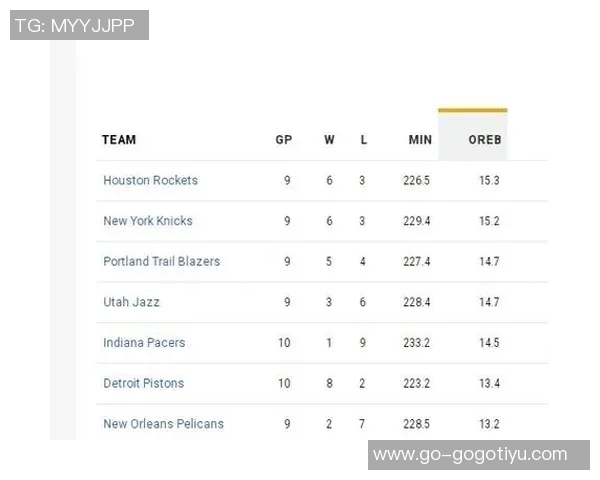Screen dimensions: 600x480
Task: Select the Utah Jazz team link
Action: pyautogui.click(x=131, y=302)
